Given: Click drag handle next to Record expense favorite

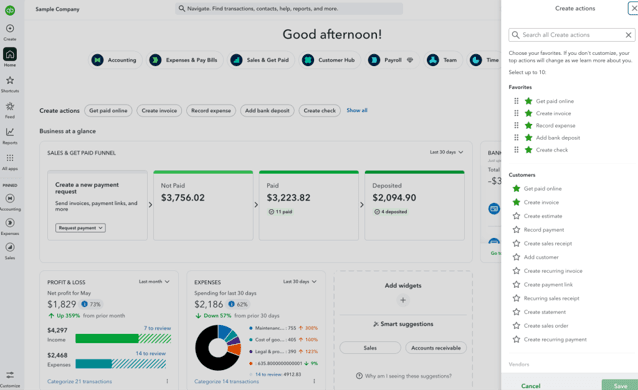Looking at the screenshot, I should pyautogui.click(x=516, y=125).
